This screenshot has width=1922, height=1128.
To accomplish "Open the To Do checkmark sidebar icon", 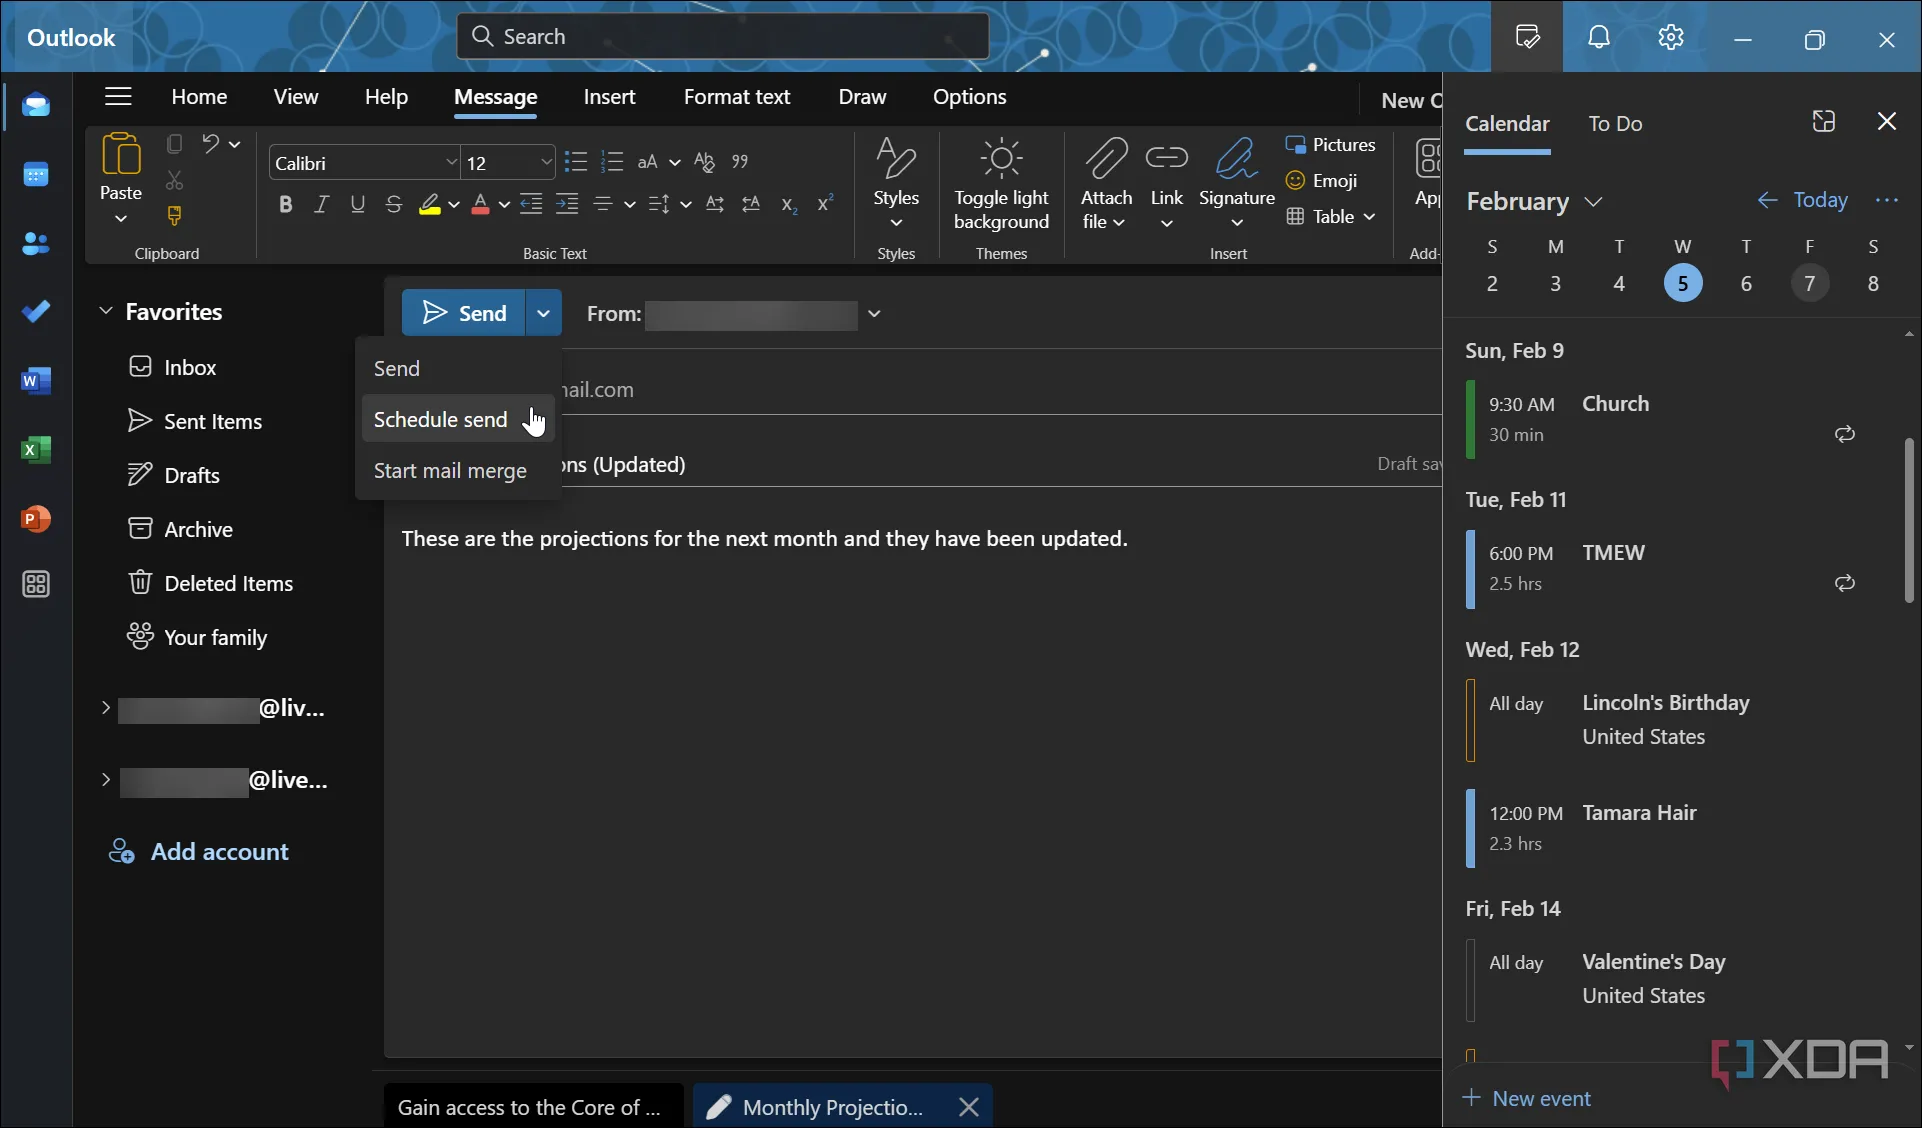I will pos(36,312).
